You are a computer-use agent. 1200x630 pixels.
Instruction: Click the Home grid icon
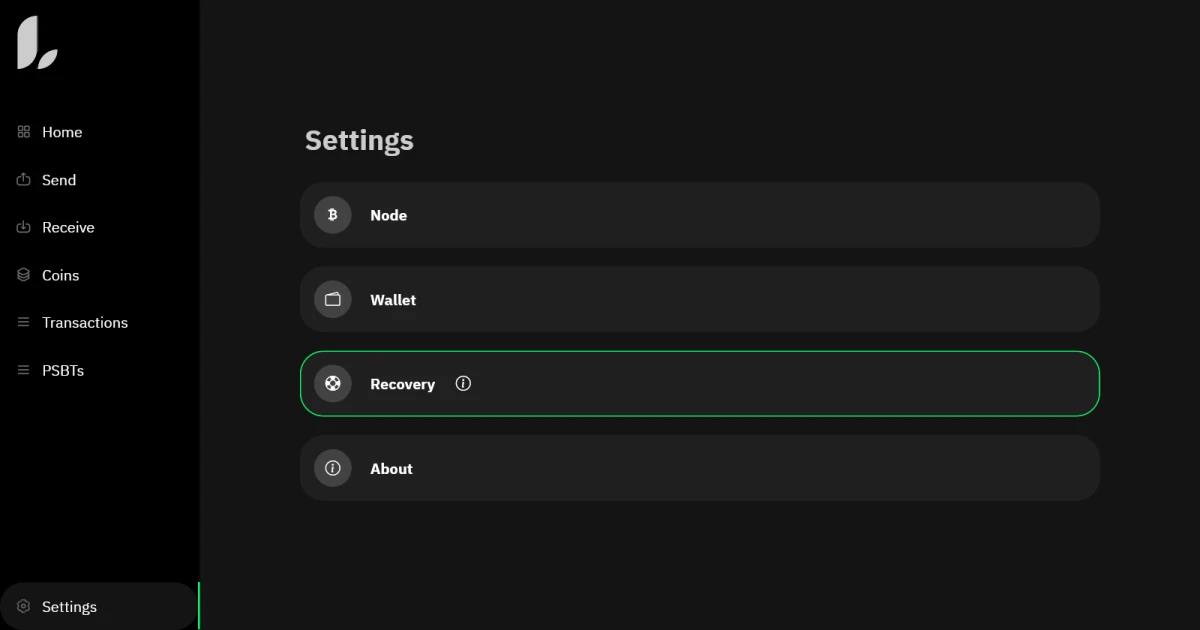24,132
